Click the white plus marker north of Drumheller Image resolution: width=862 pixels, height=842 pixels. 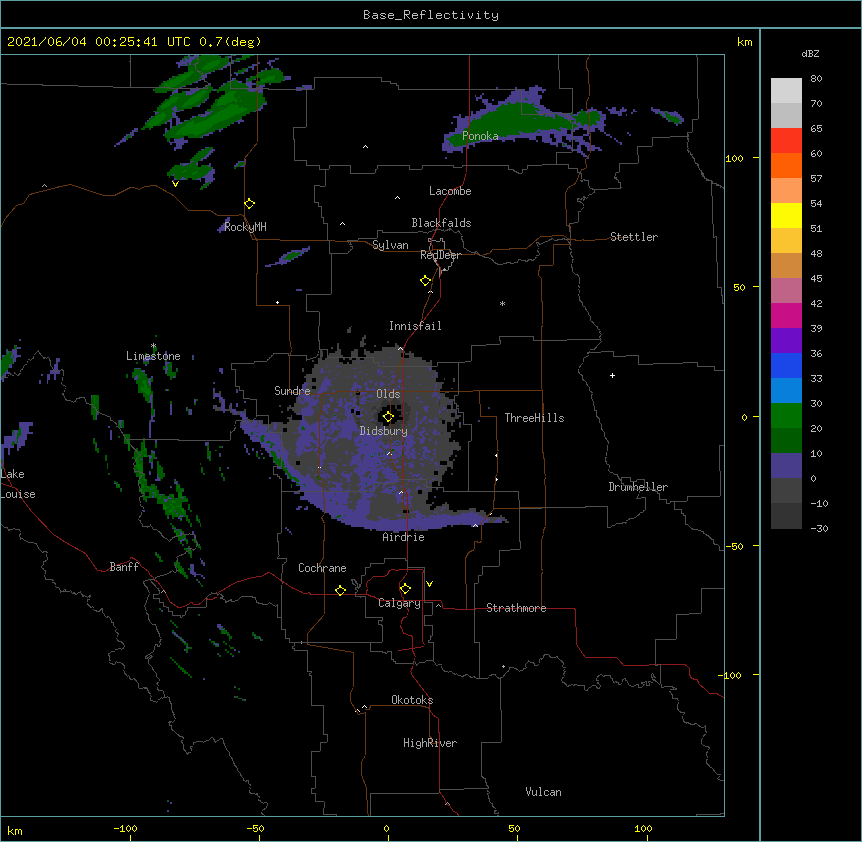click(x=612, y=375)
